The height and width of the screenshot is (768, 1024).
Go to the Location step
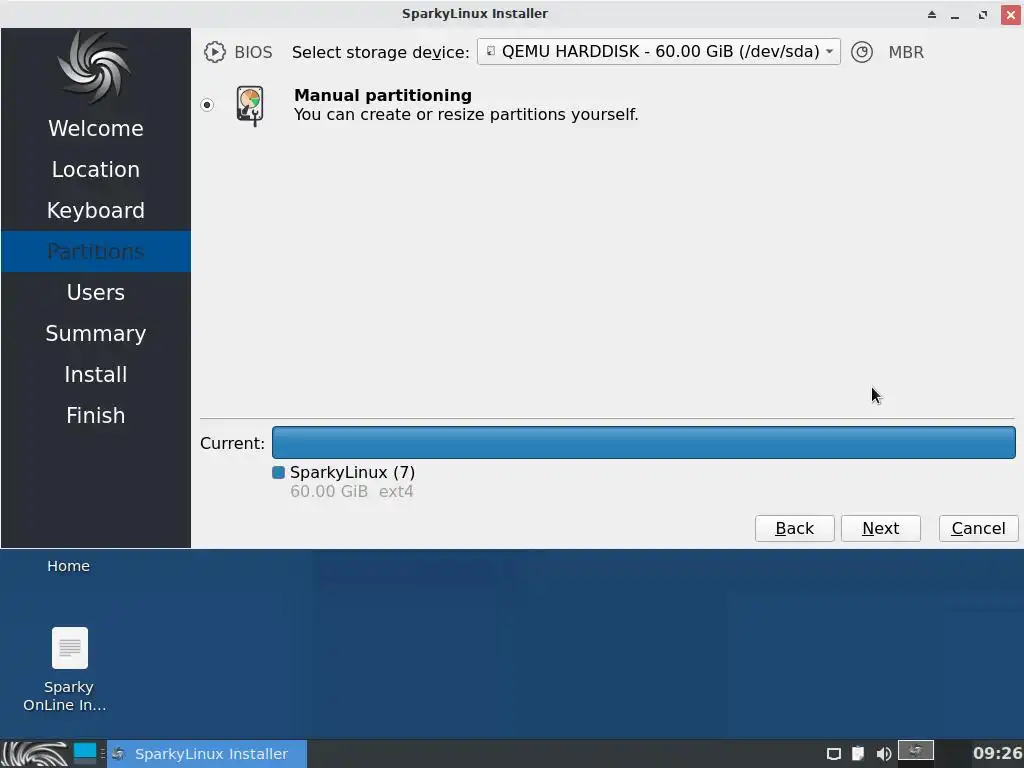pos(95,169)
